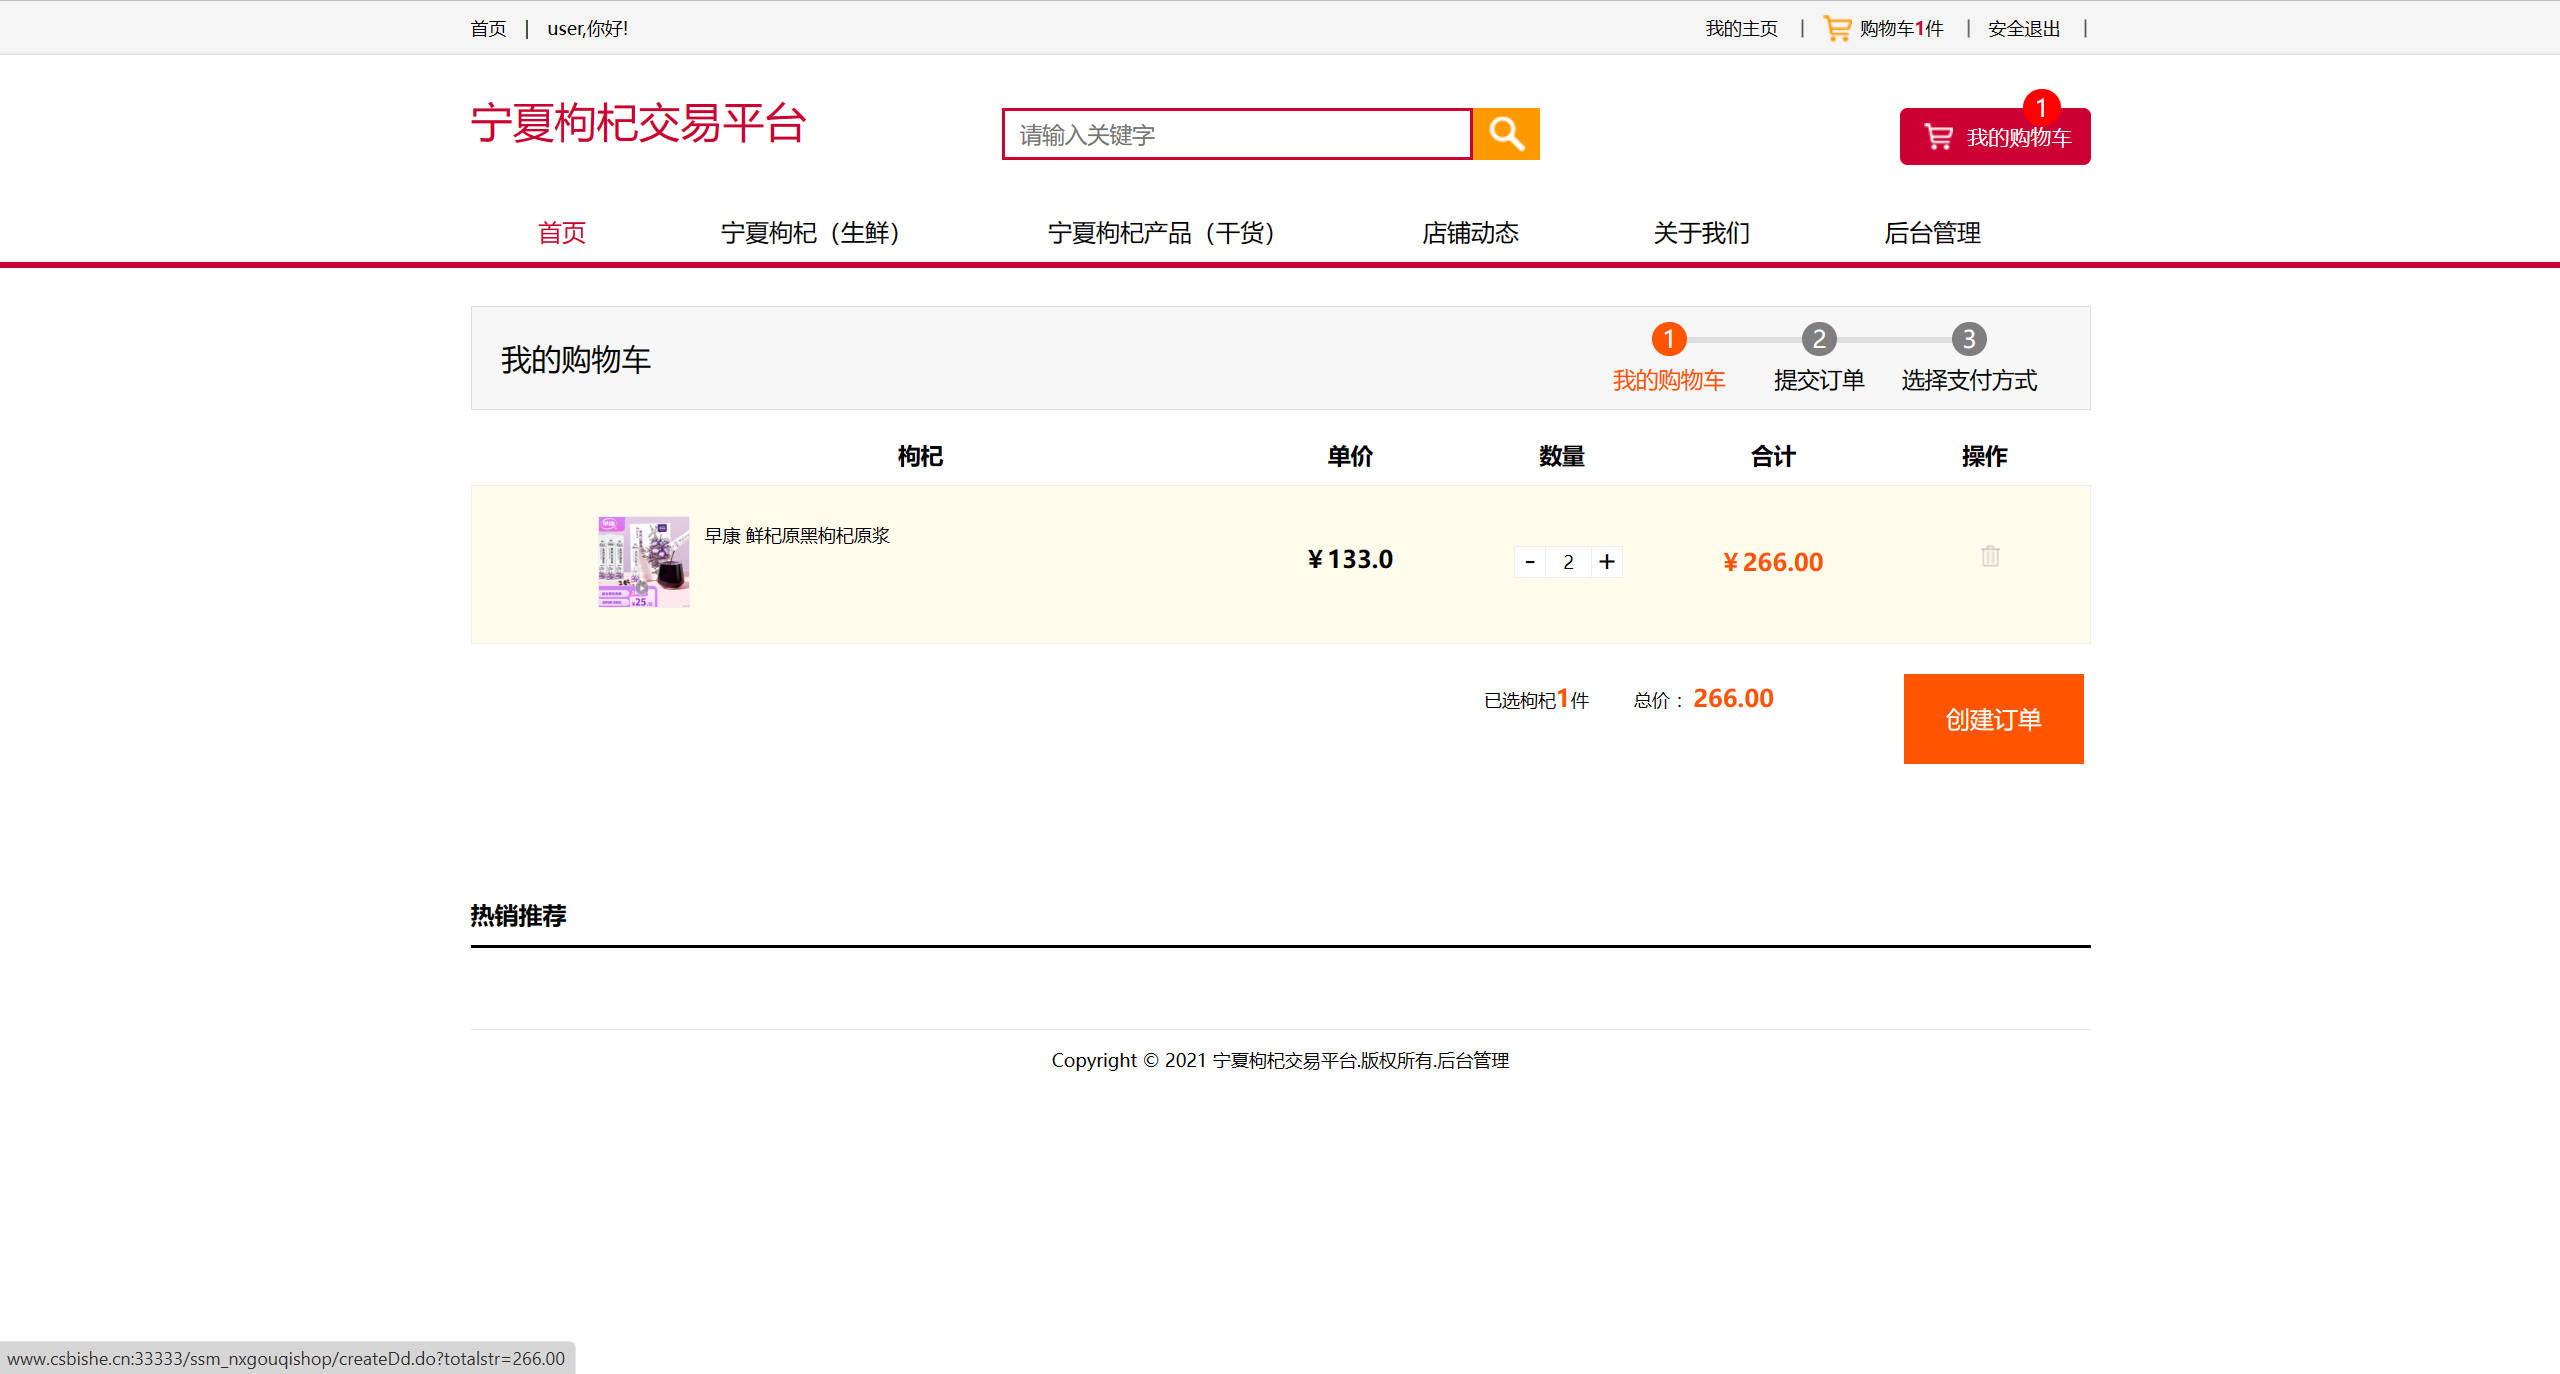This screenshot has width=2560, height=1374.
Task: Click the 安全退出 logout link
Action: 2024,28
